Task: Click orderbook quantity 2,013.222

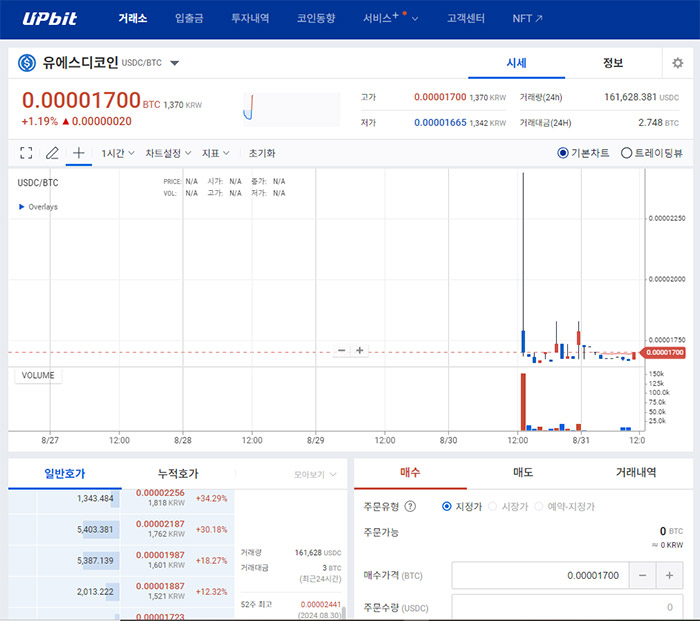Action: point(95,592)
